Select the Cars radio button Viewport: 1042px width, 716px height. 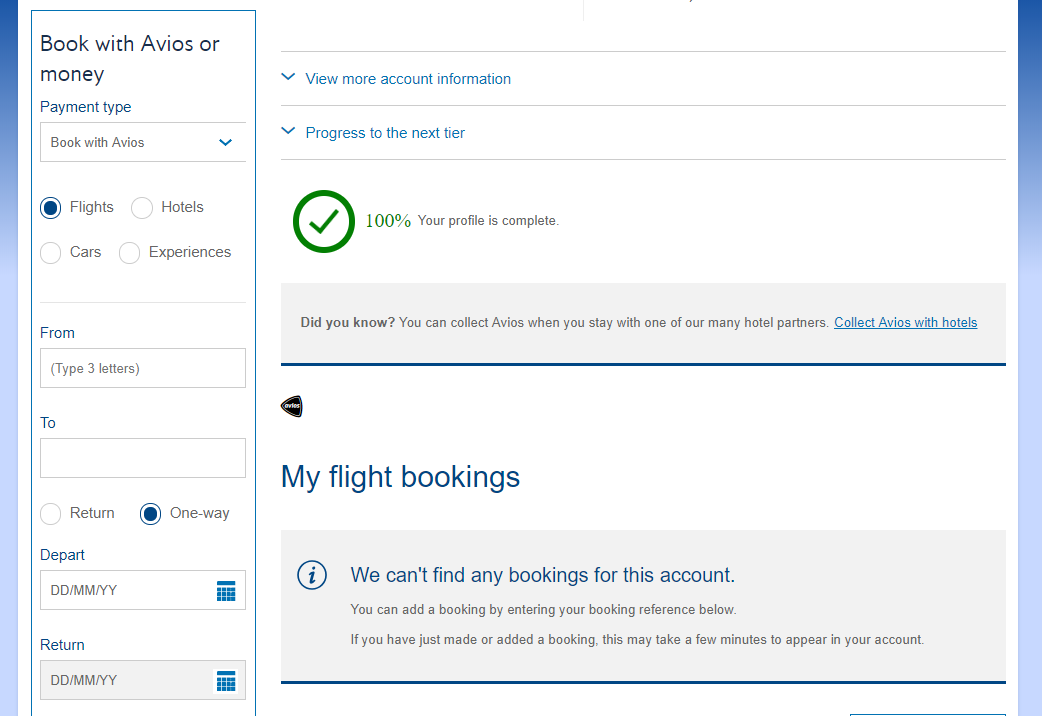(x=51, y=253)
